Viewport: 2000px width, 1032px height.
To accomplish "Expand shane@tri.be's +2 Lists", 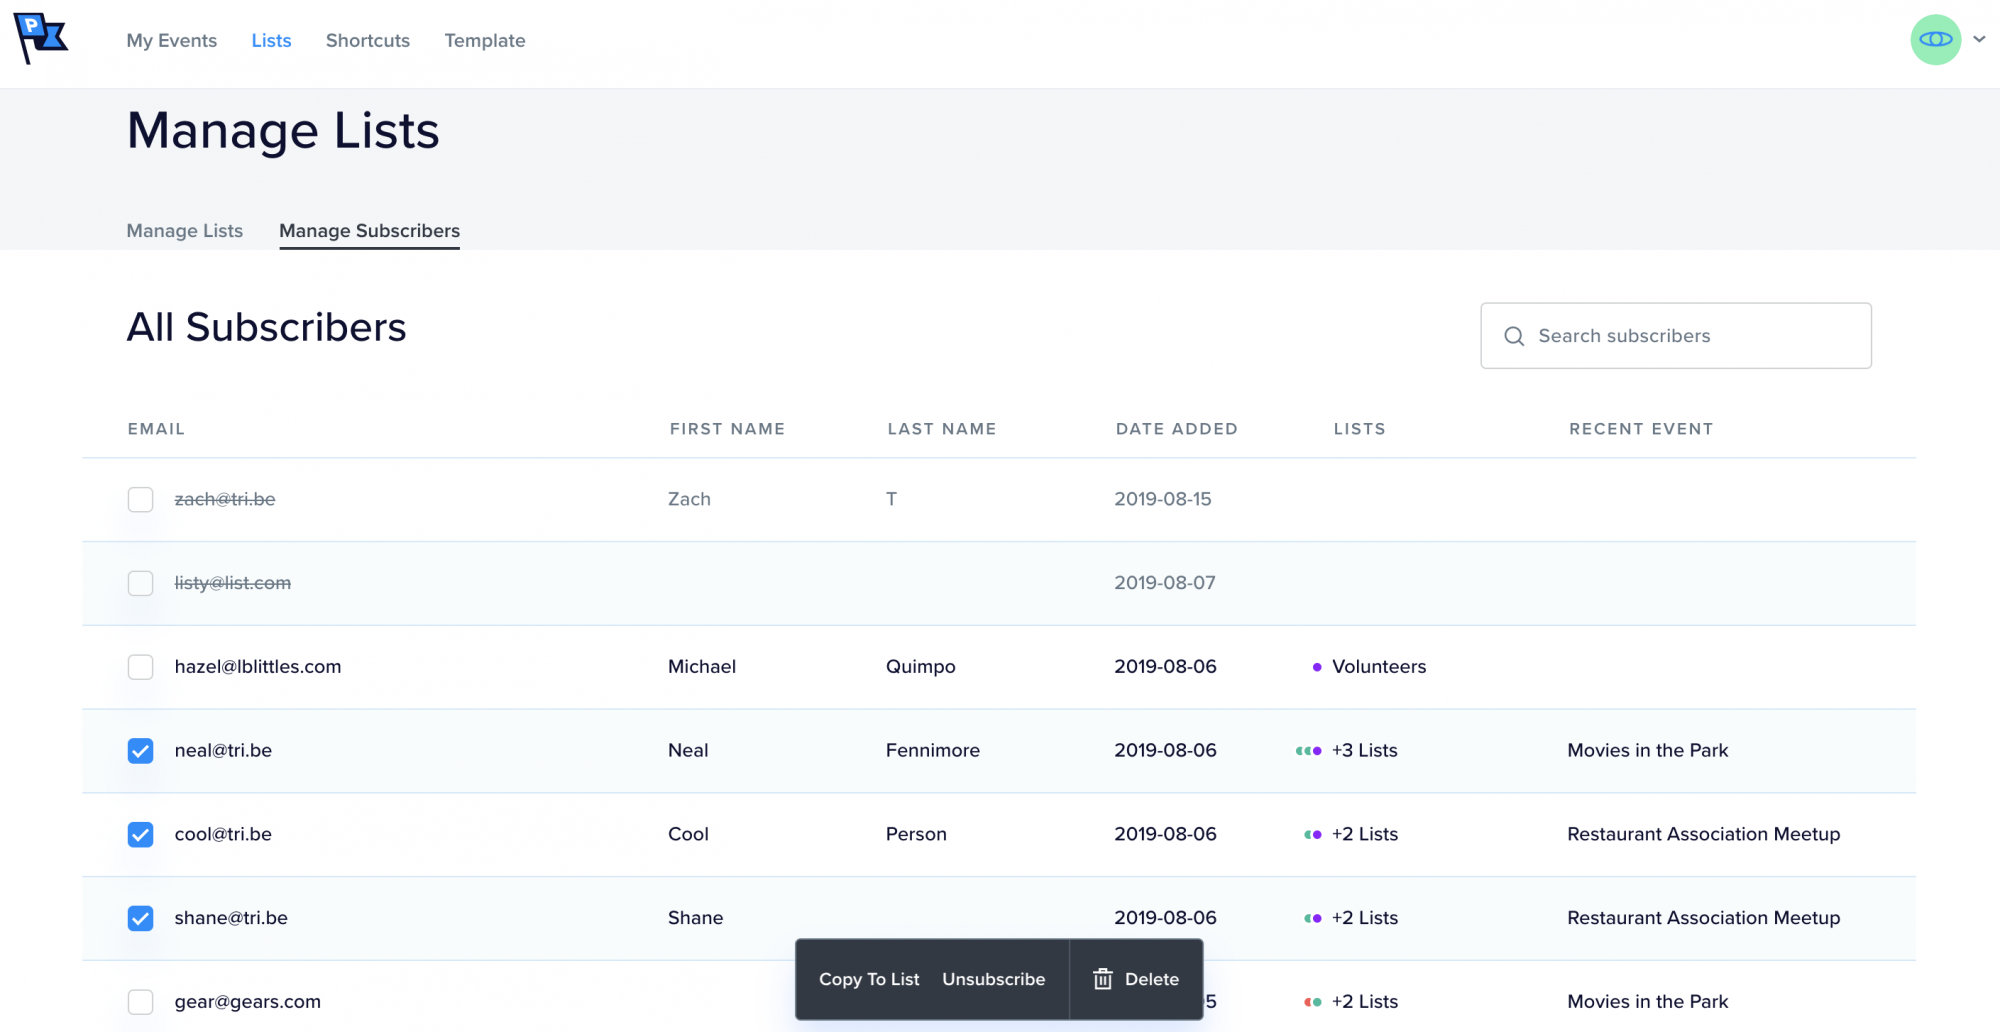I will pos(1364,917).
